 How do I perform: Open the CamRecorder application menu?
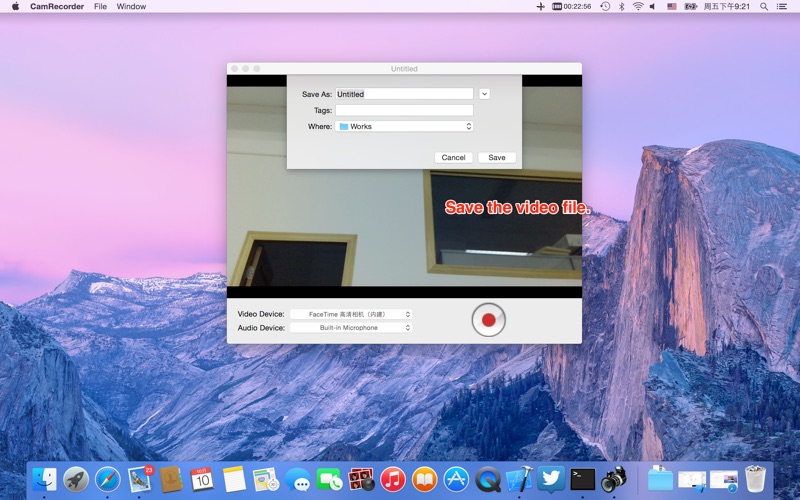tap(57, 7)
